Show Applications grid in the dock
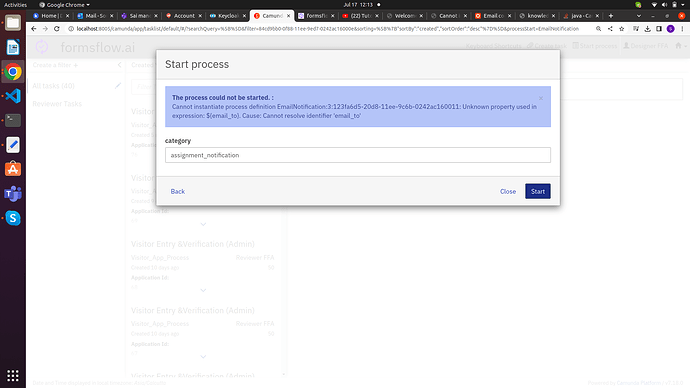 coord(13,376)
